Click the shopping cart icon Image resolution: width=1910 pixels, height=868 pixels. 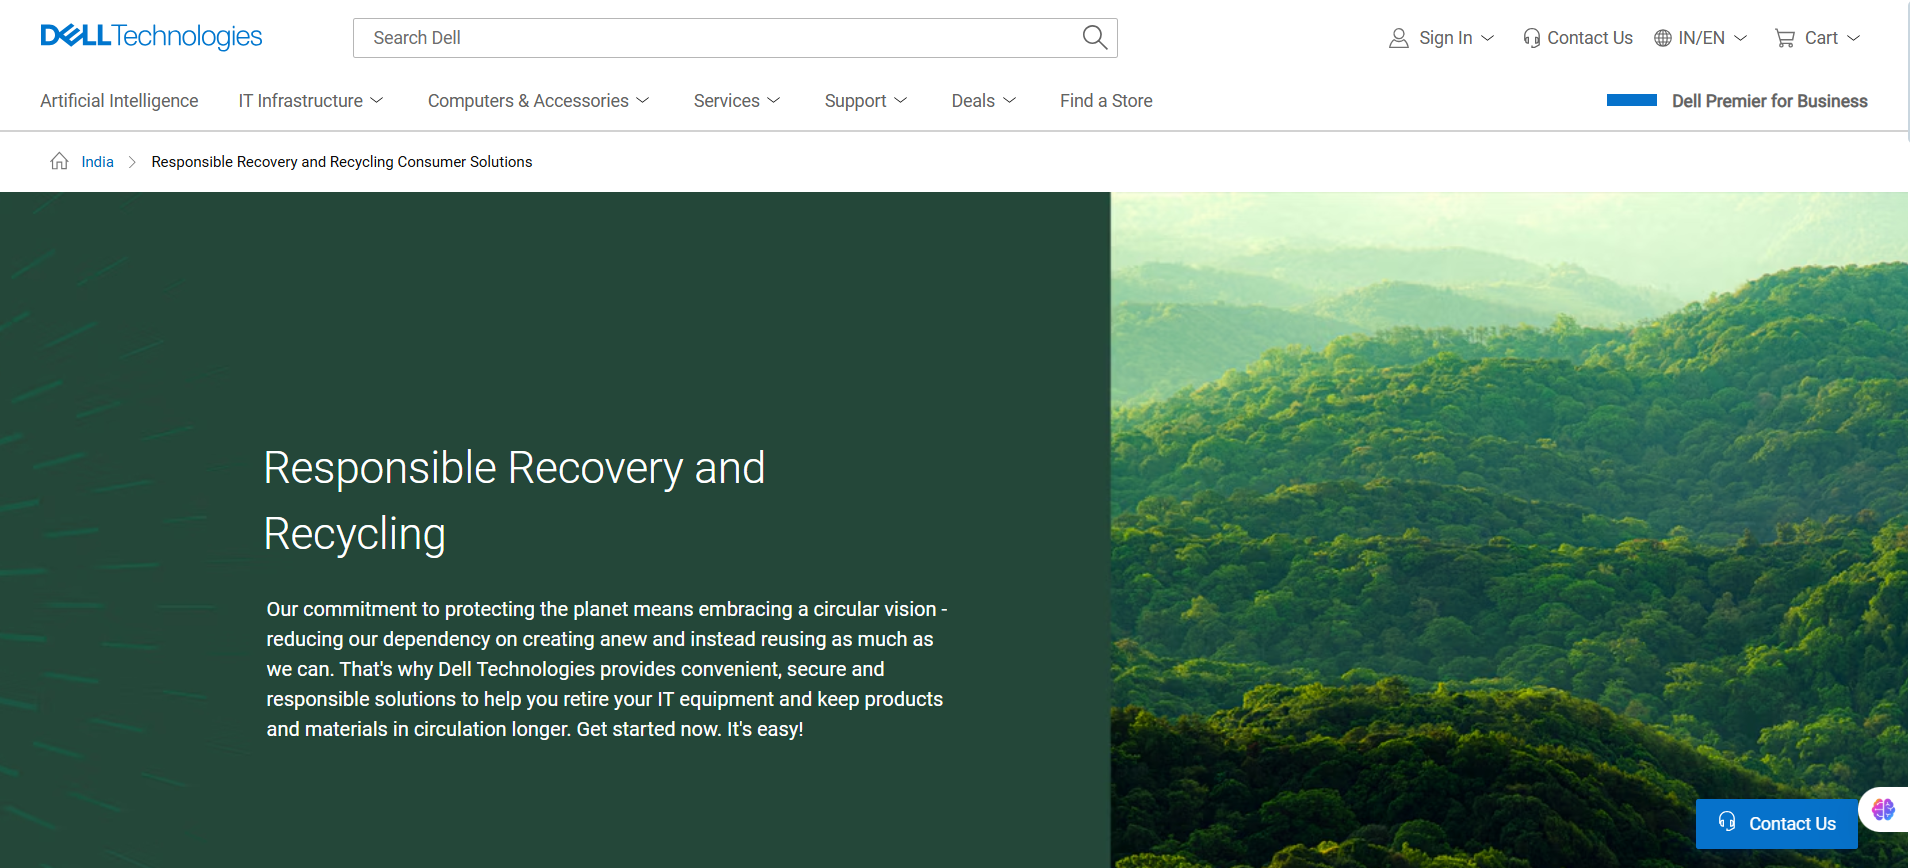(x=1784, y=38)
